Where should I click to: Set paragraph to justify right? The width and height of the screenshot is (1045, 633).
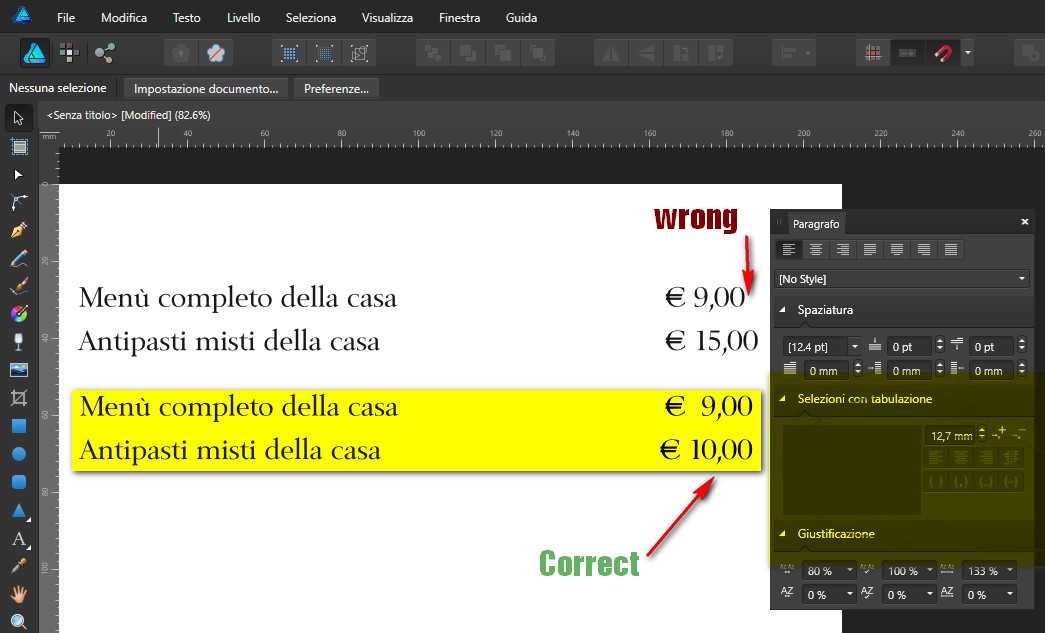924,250
